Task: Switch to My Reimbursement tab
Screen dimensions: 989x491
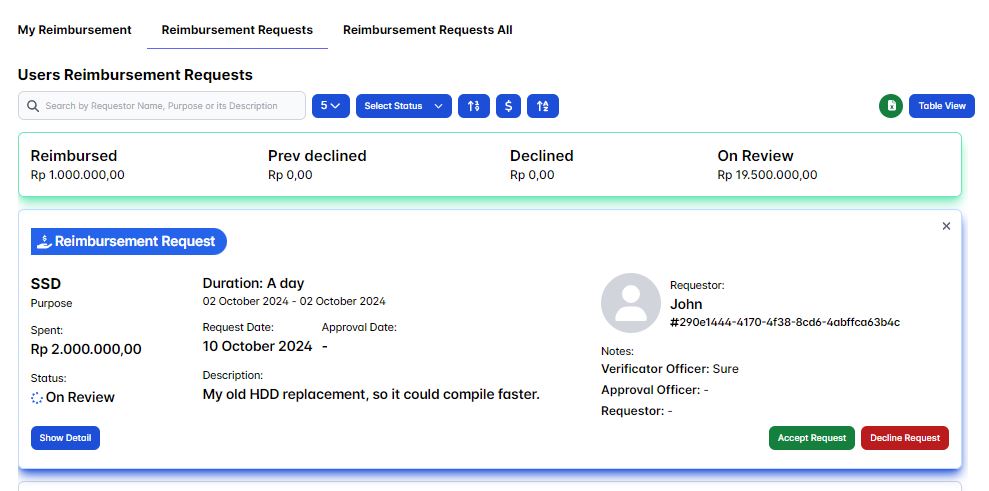Action: click(x=75, y=30)
